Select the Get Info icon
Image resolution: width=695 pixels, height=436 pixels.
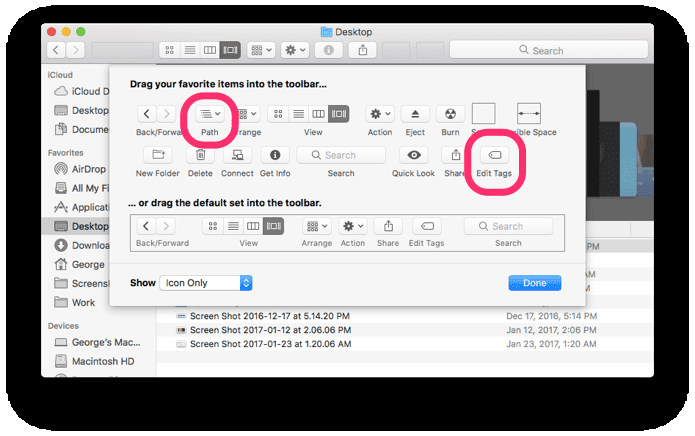pyautogui.click(x=275, y=155)
